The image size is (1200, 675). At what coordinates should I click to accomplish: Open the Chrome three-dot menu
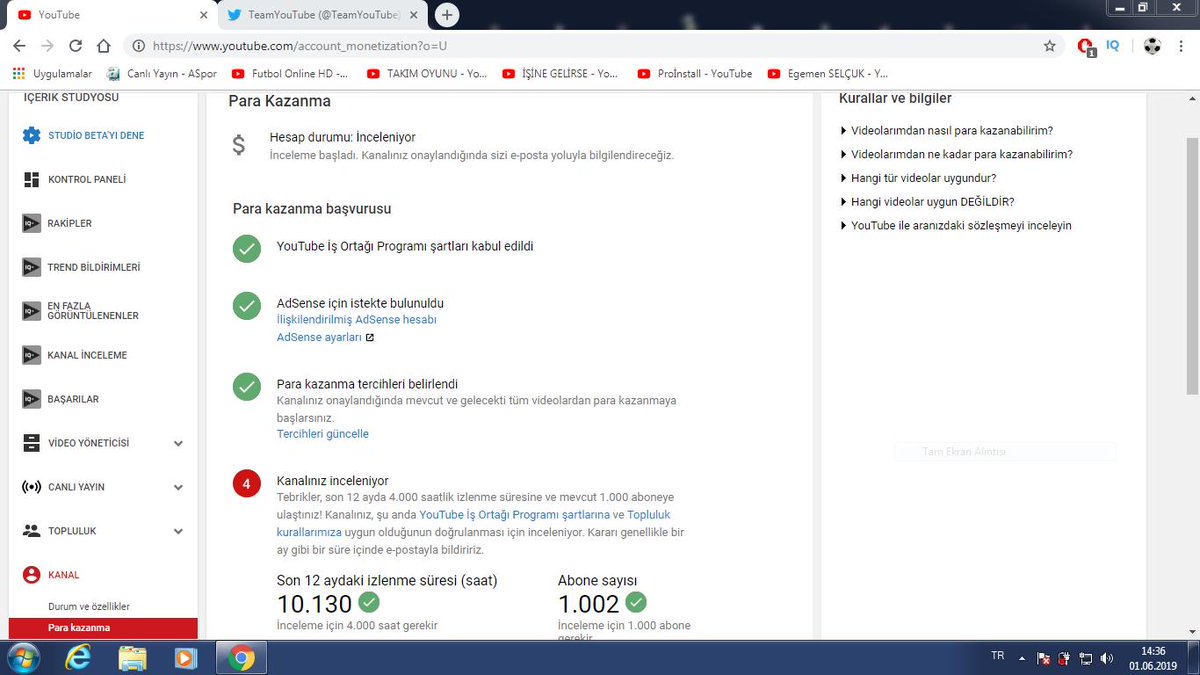(1181, 46)
